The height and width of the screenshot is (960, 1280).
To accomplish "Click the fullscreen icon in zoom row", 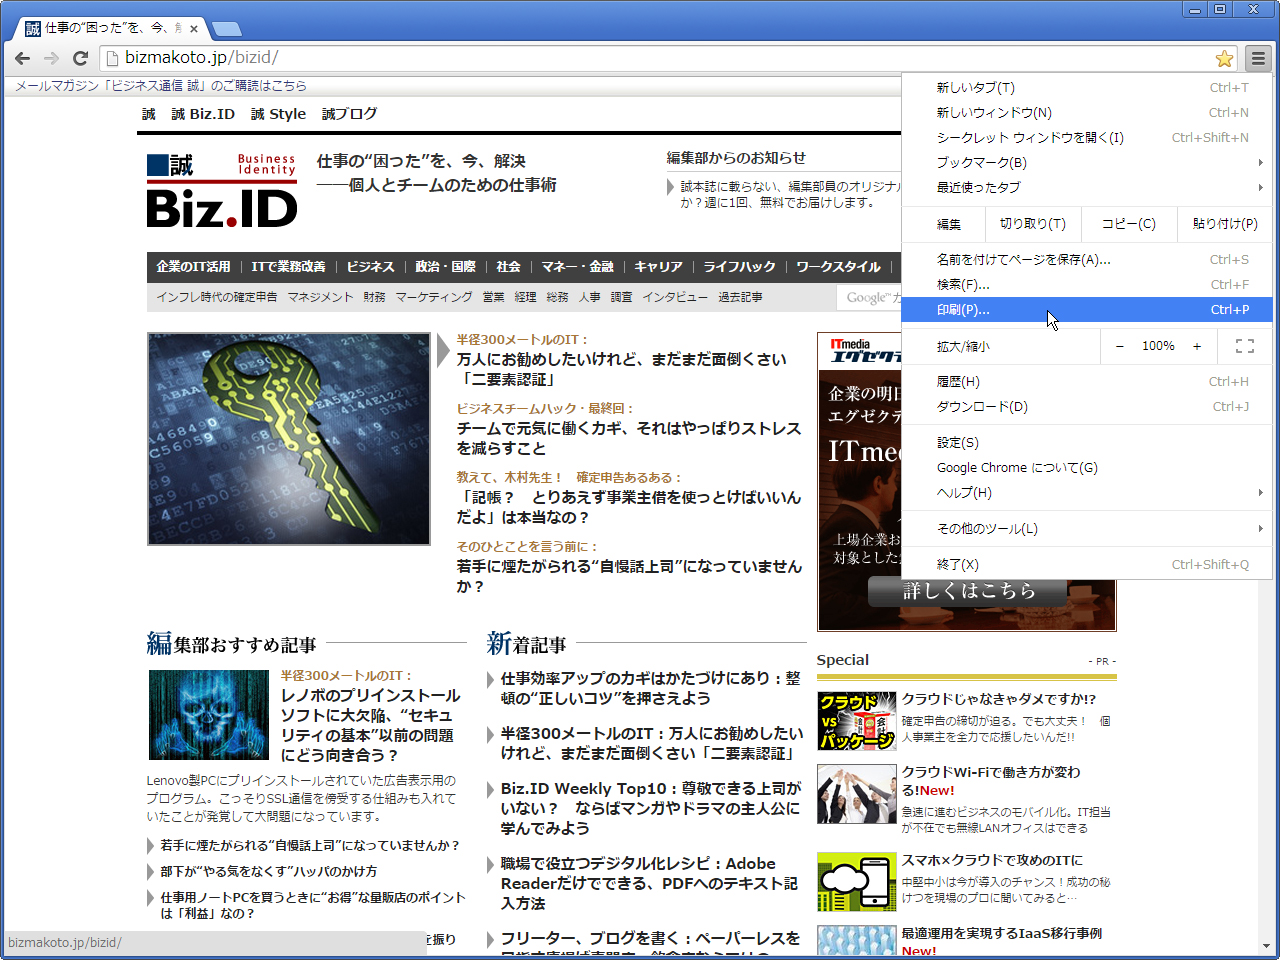I will (1245, 346).
